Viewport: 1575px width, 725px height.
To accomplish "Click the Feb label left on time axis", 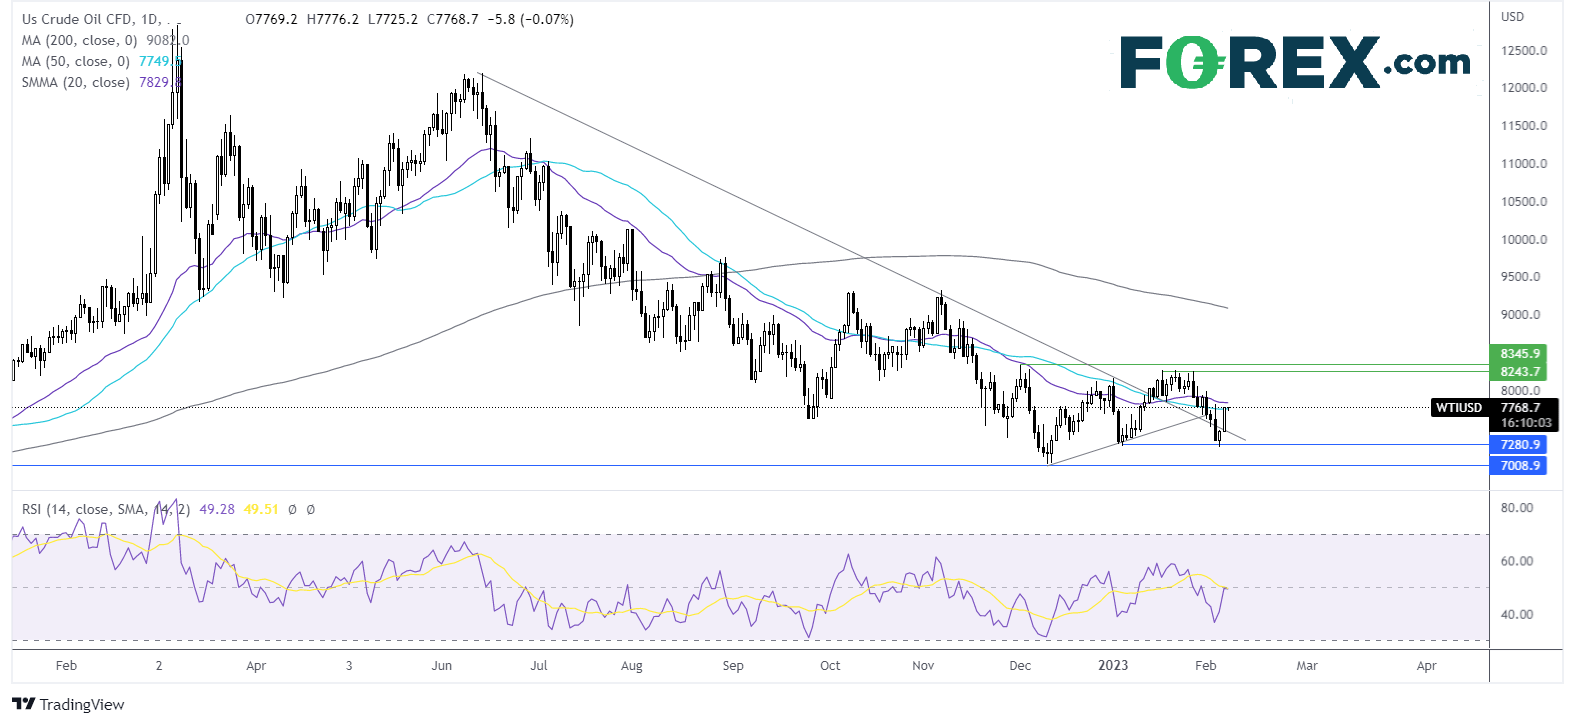I will pos(66,665).
